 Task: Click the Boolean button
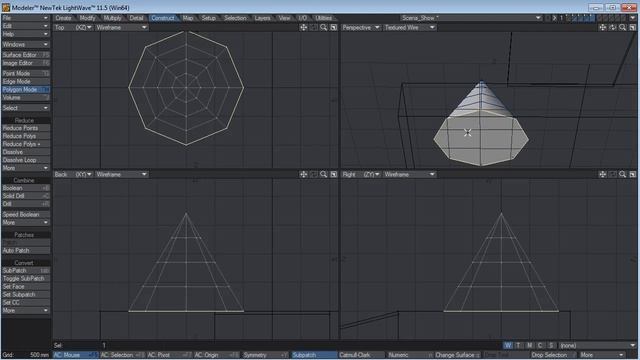[x=26, y=188]
